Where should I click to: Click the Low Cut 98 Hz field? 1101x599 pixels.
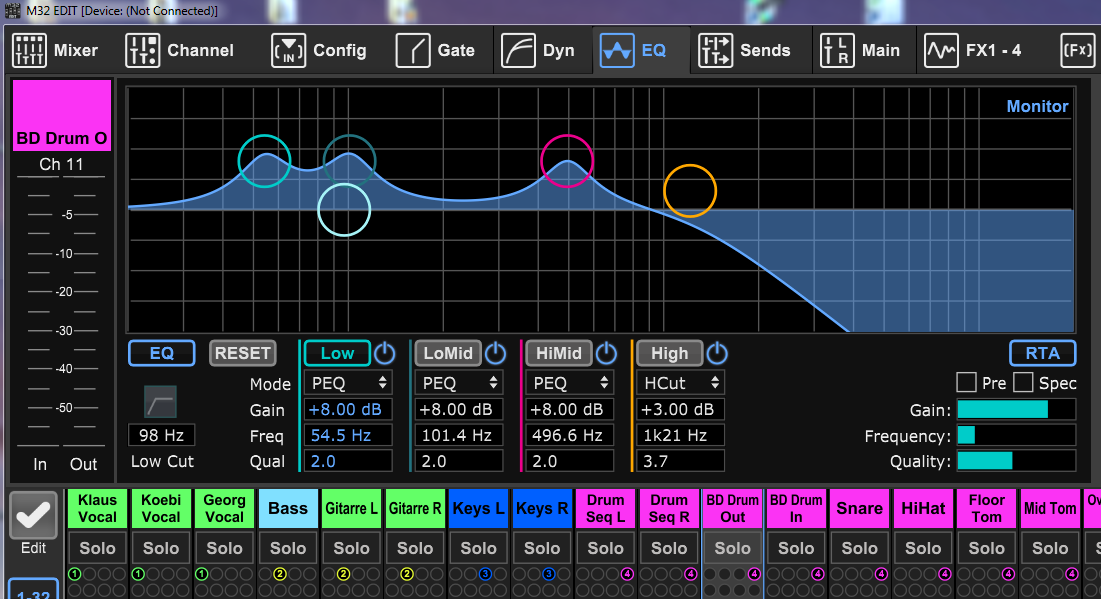161,435
